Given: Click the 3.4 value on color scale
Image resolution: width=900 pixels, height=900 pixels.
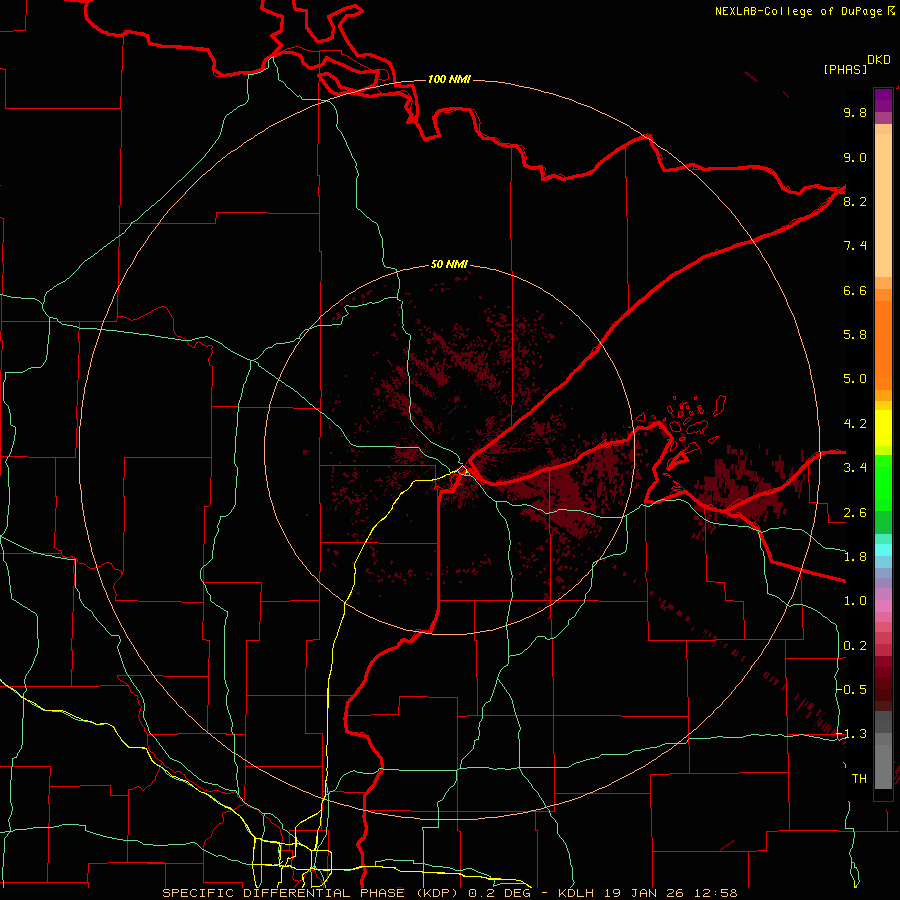Looking at the screenshot, I should [x=855, y=468].
